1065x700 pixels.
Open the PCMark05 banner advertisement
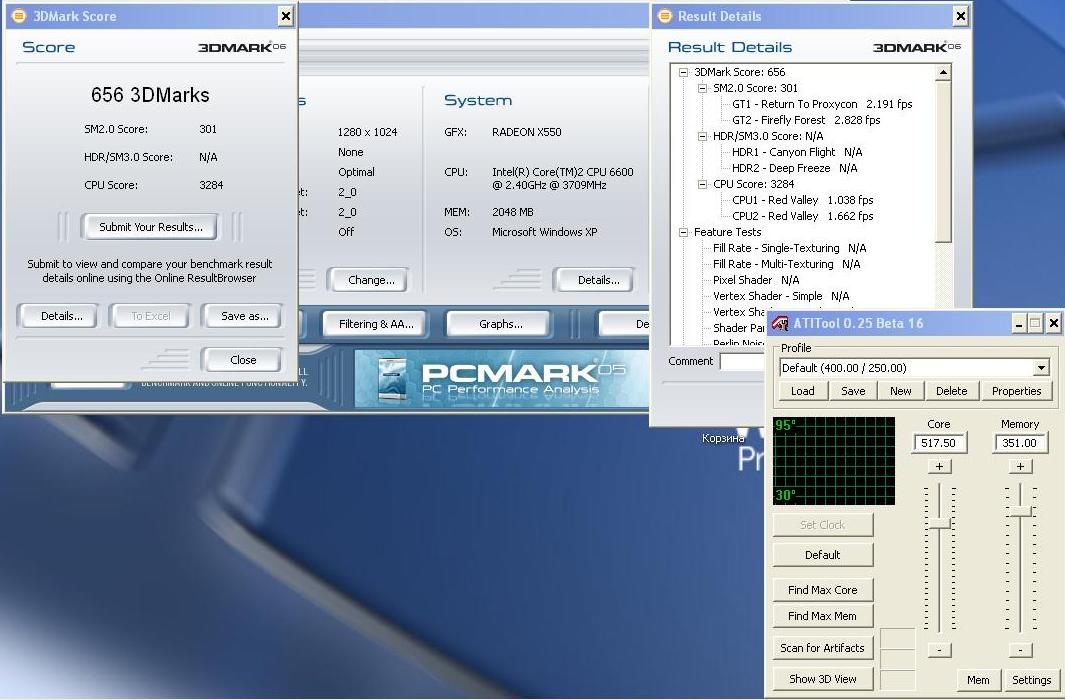(x=501, y=378)
